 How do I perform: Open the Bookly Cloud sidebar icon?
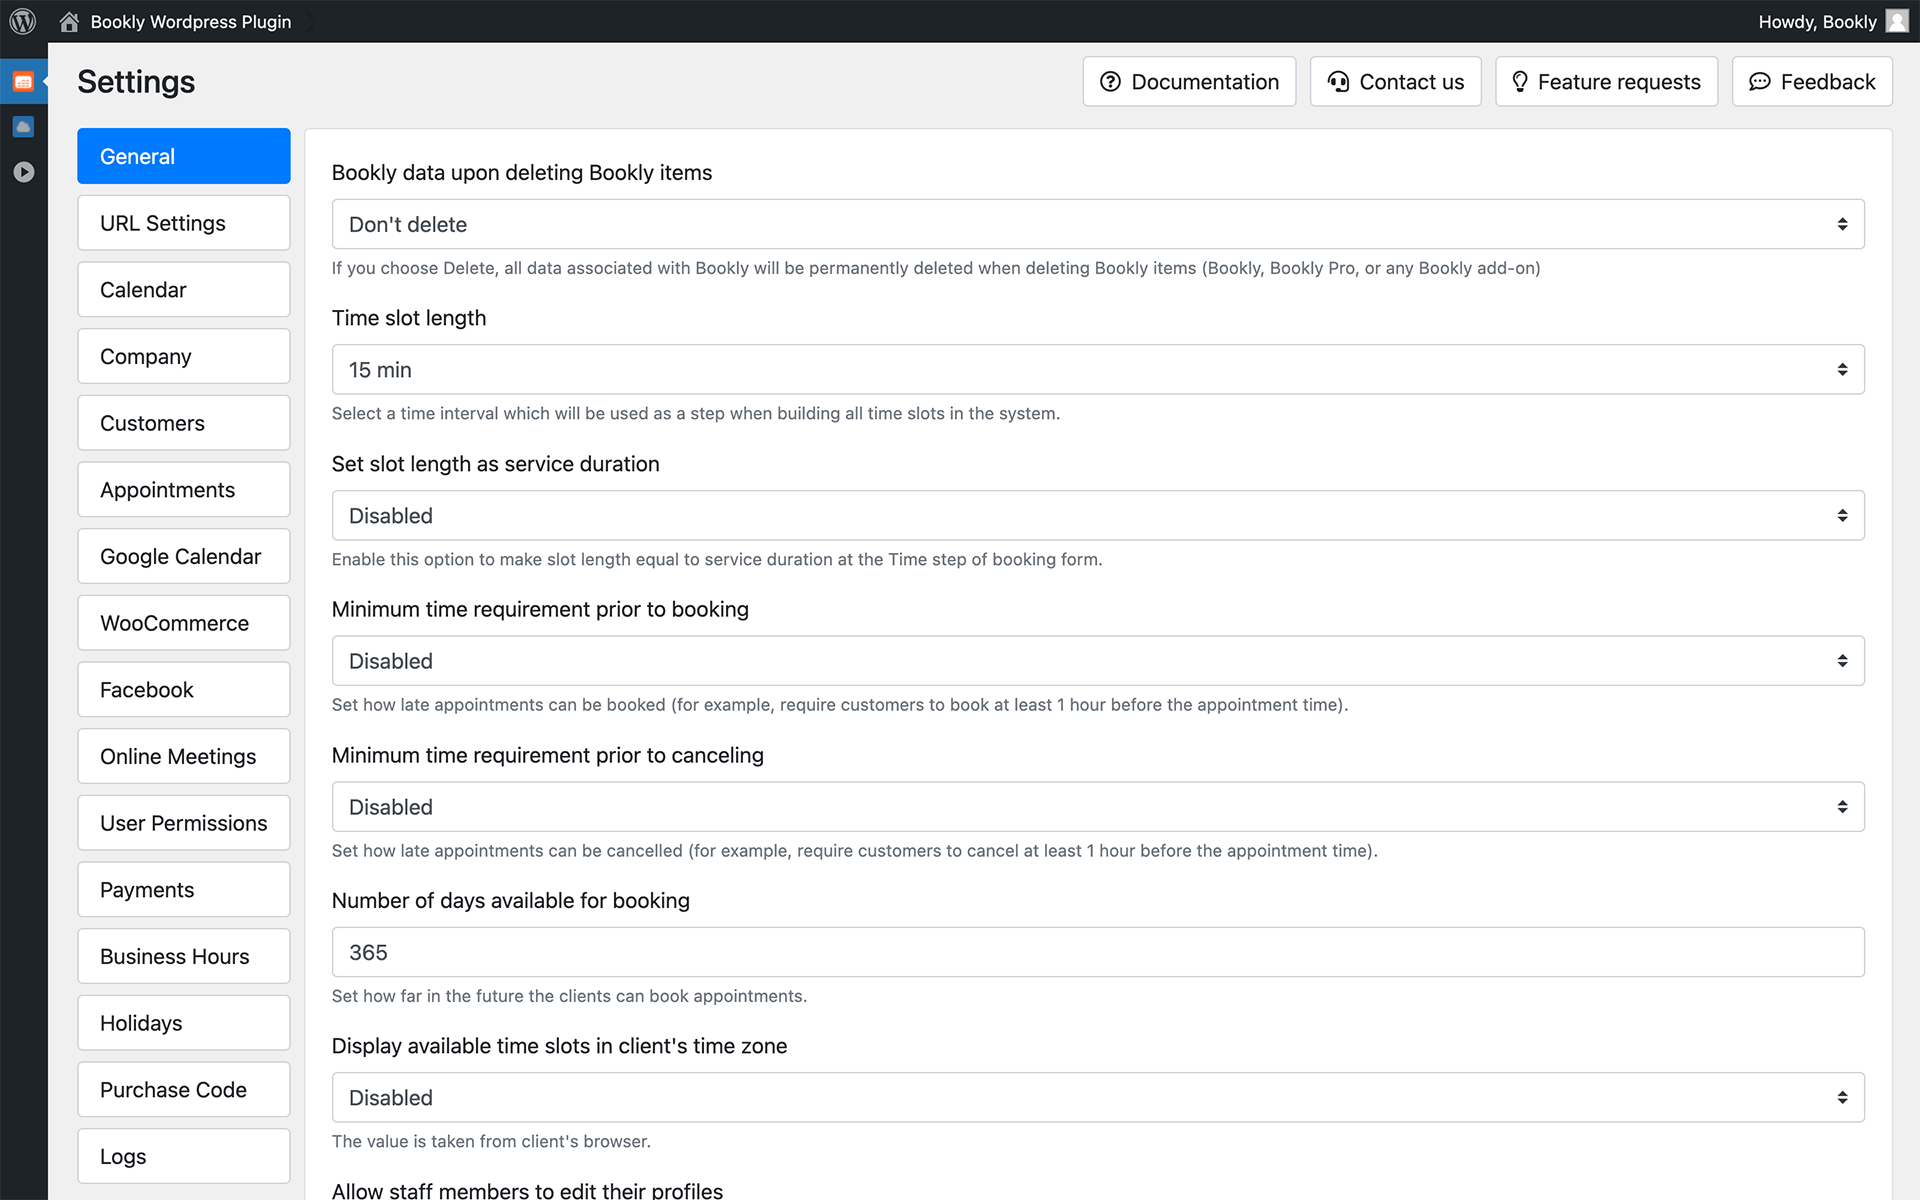click(23, 127)
